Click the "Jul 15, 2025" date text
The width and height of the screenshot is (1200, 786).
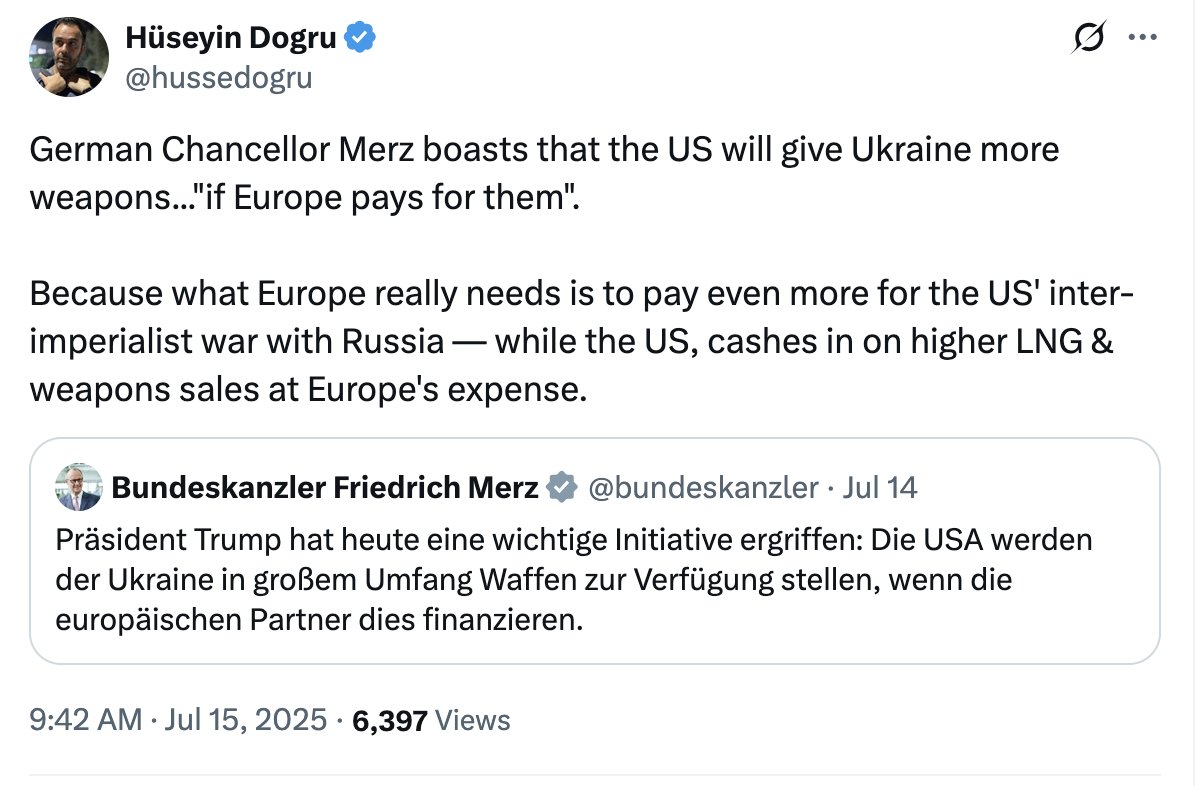tap(244, 719)
